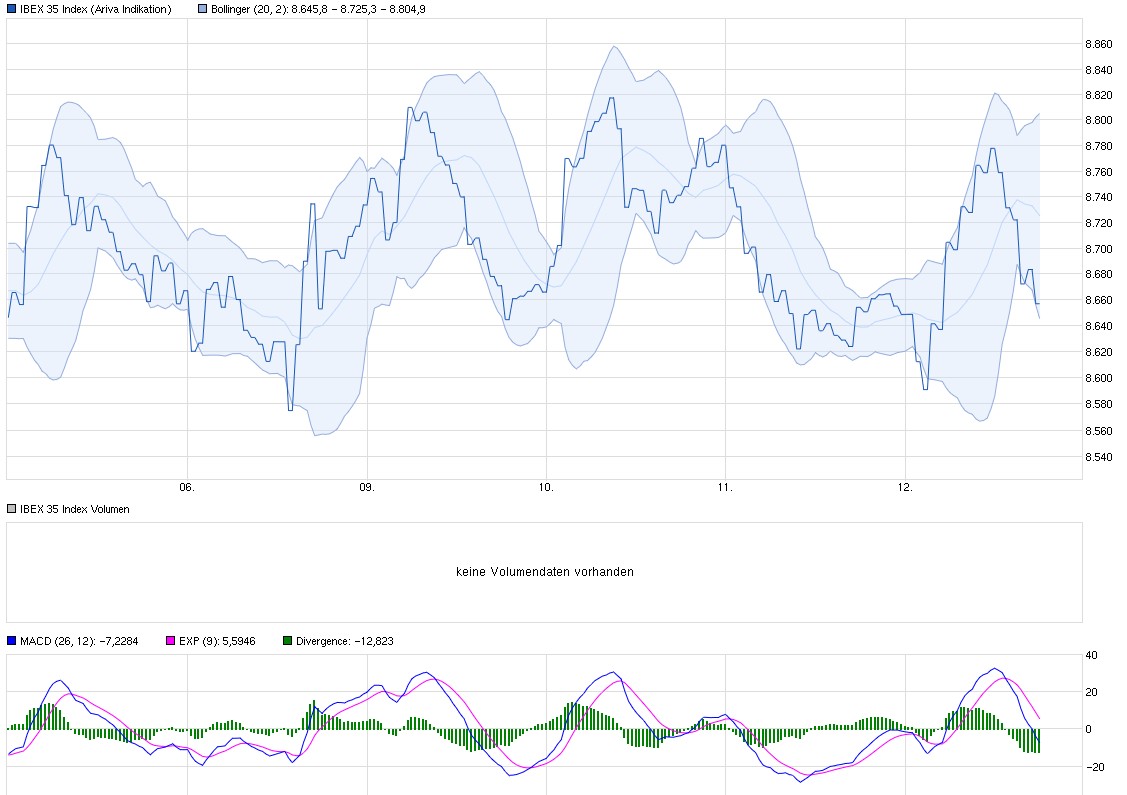Click the 12. date marker on x-axis
This screenshot has width=1127, height=795.
(905, 488)
